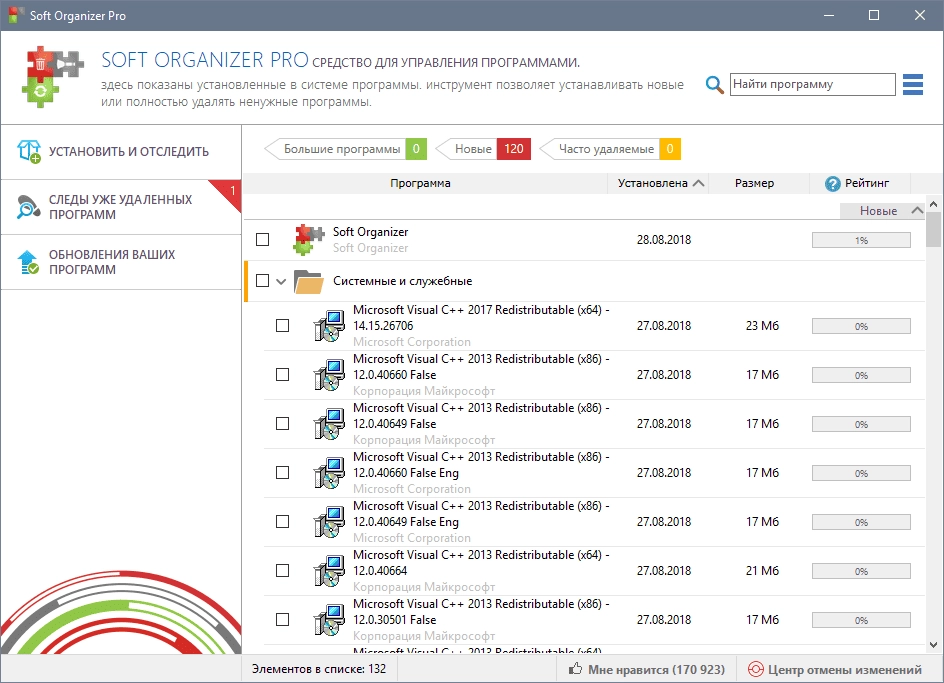Check the 12.0.40649 False checkbox

point(282,424)
